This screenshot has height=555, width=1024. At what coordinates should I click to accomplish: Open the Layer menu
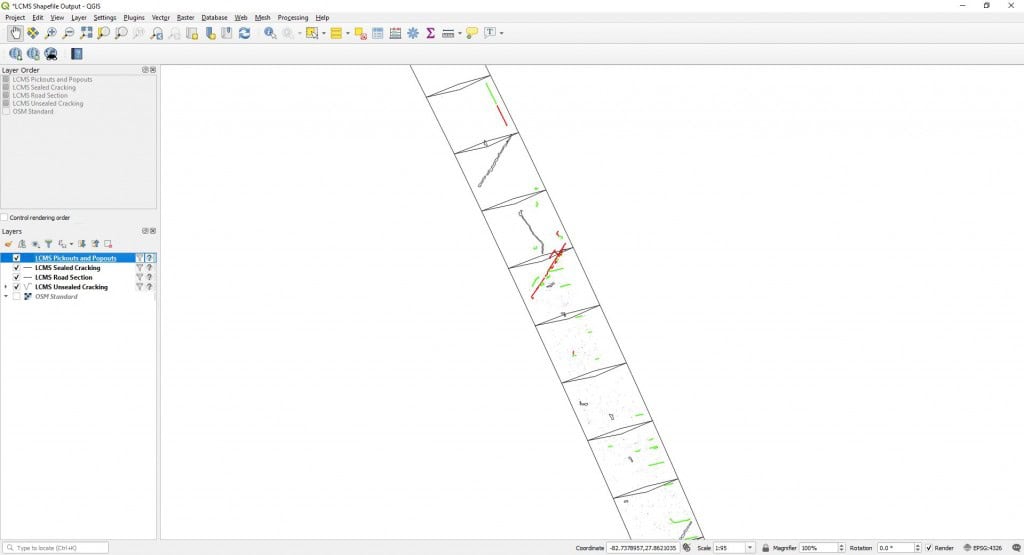click(x=79, y=18)
